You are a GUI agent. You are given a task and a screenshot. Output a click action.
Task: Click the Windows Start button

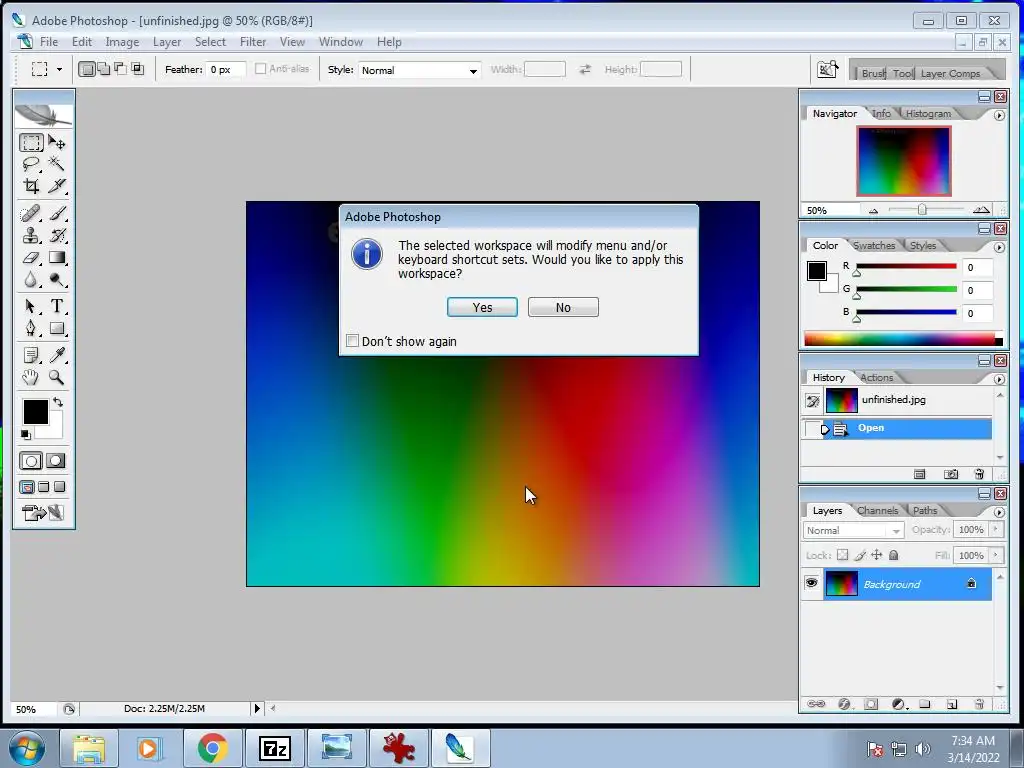[x=27, y=748]
